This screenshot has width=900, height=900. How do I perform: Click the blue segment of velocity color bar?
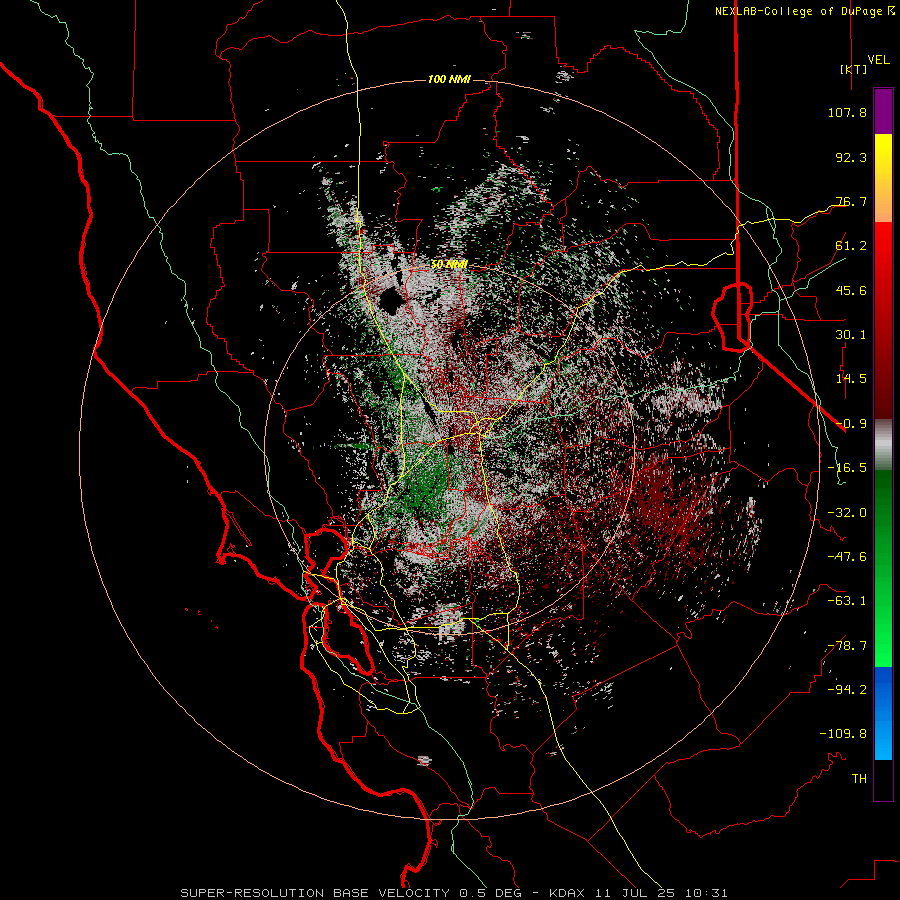pos(883,713)
